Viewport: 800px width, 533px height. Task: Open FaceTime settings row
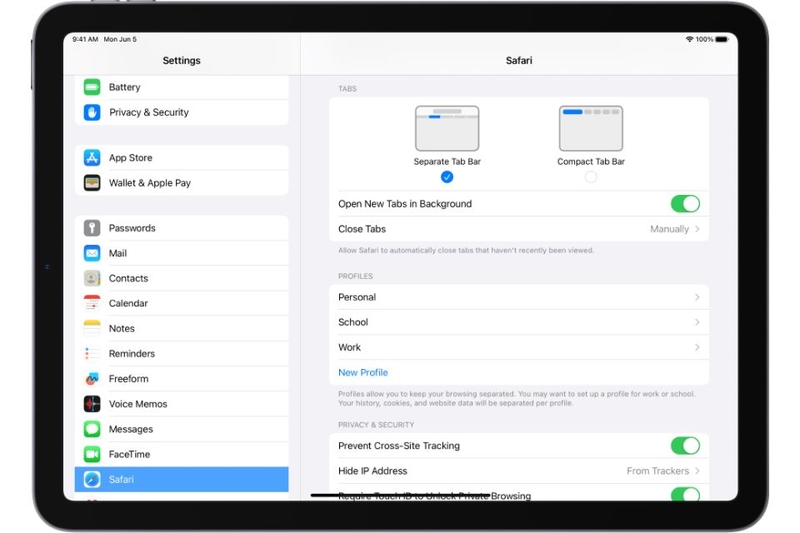[x=182, y=454]
